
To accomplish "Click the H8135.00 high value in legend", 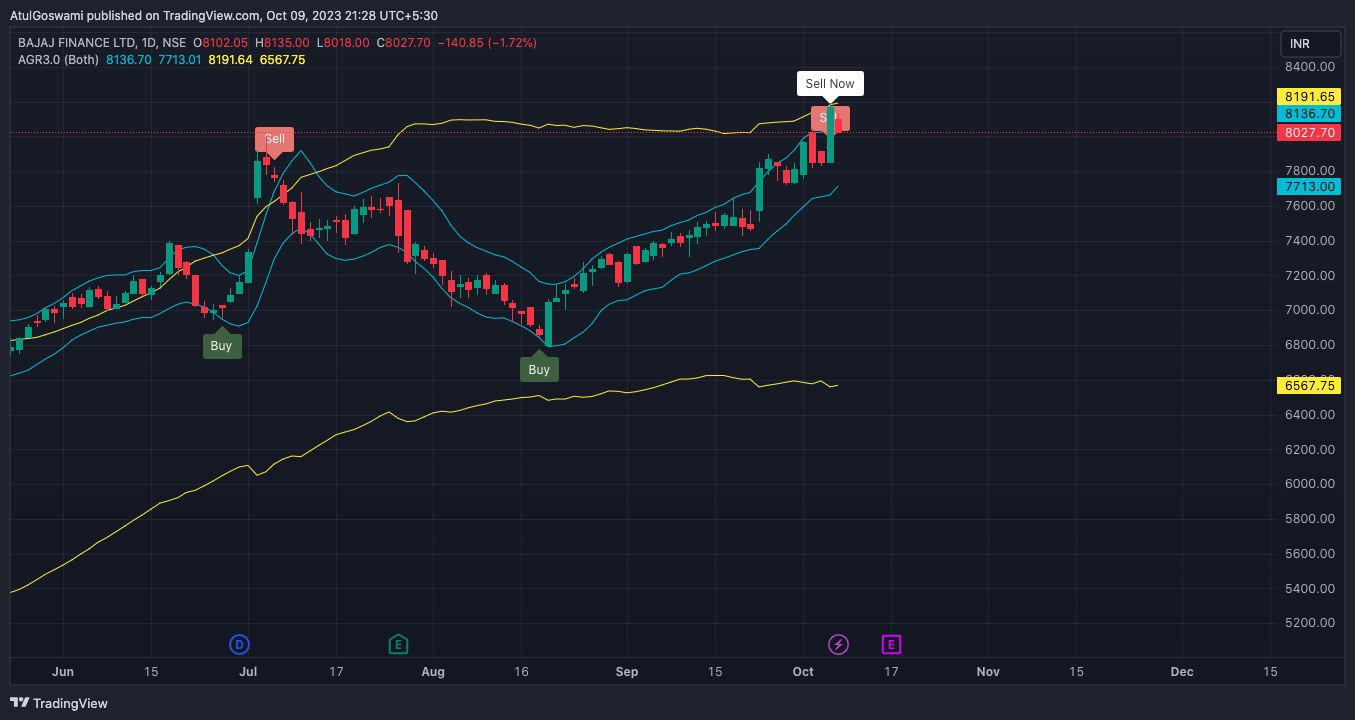I will tap(284, 43).
